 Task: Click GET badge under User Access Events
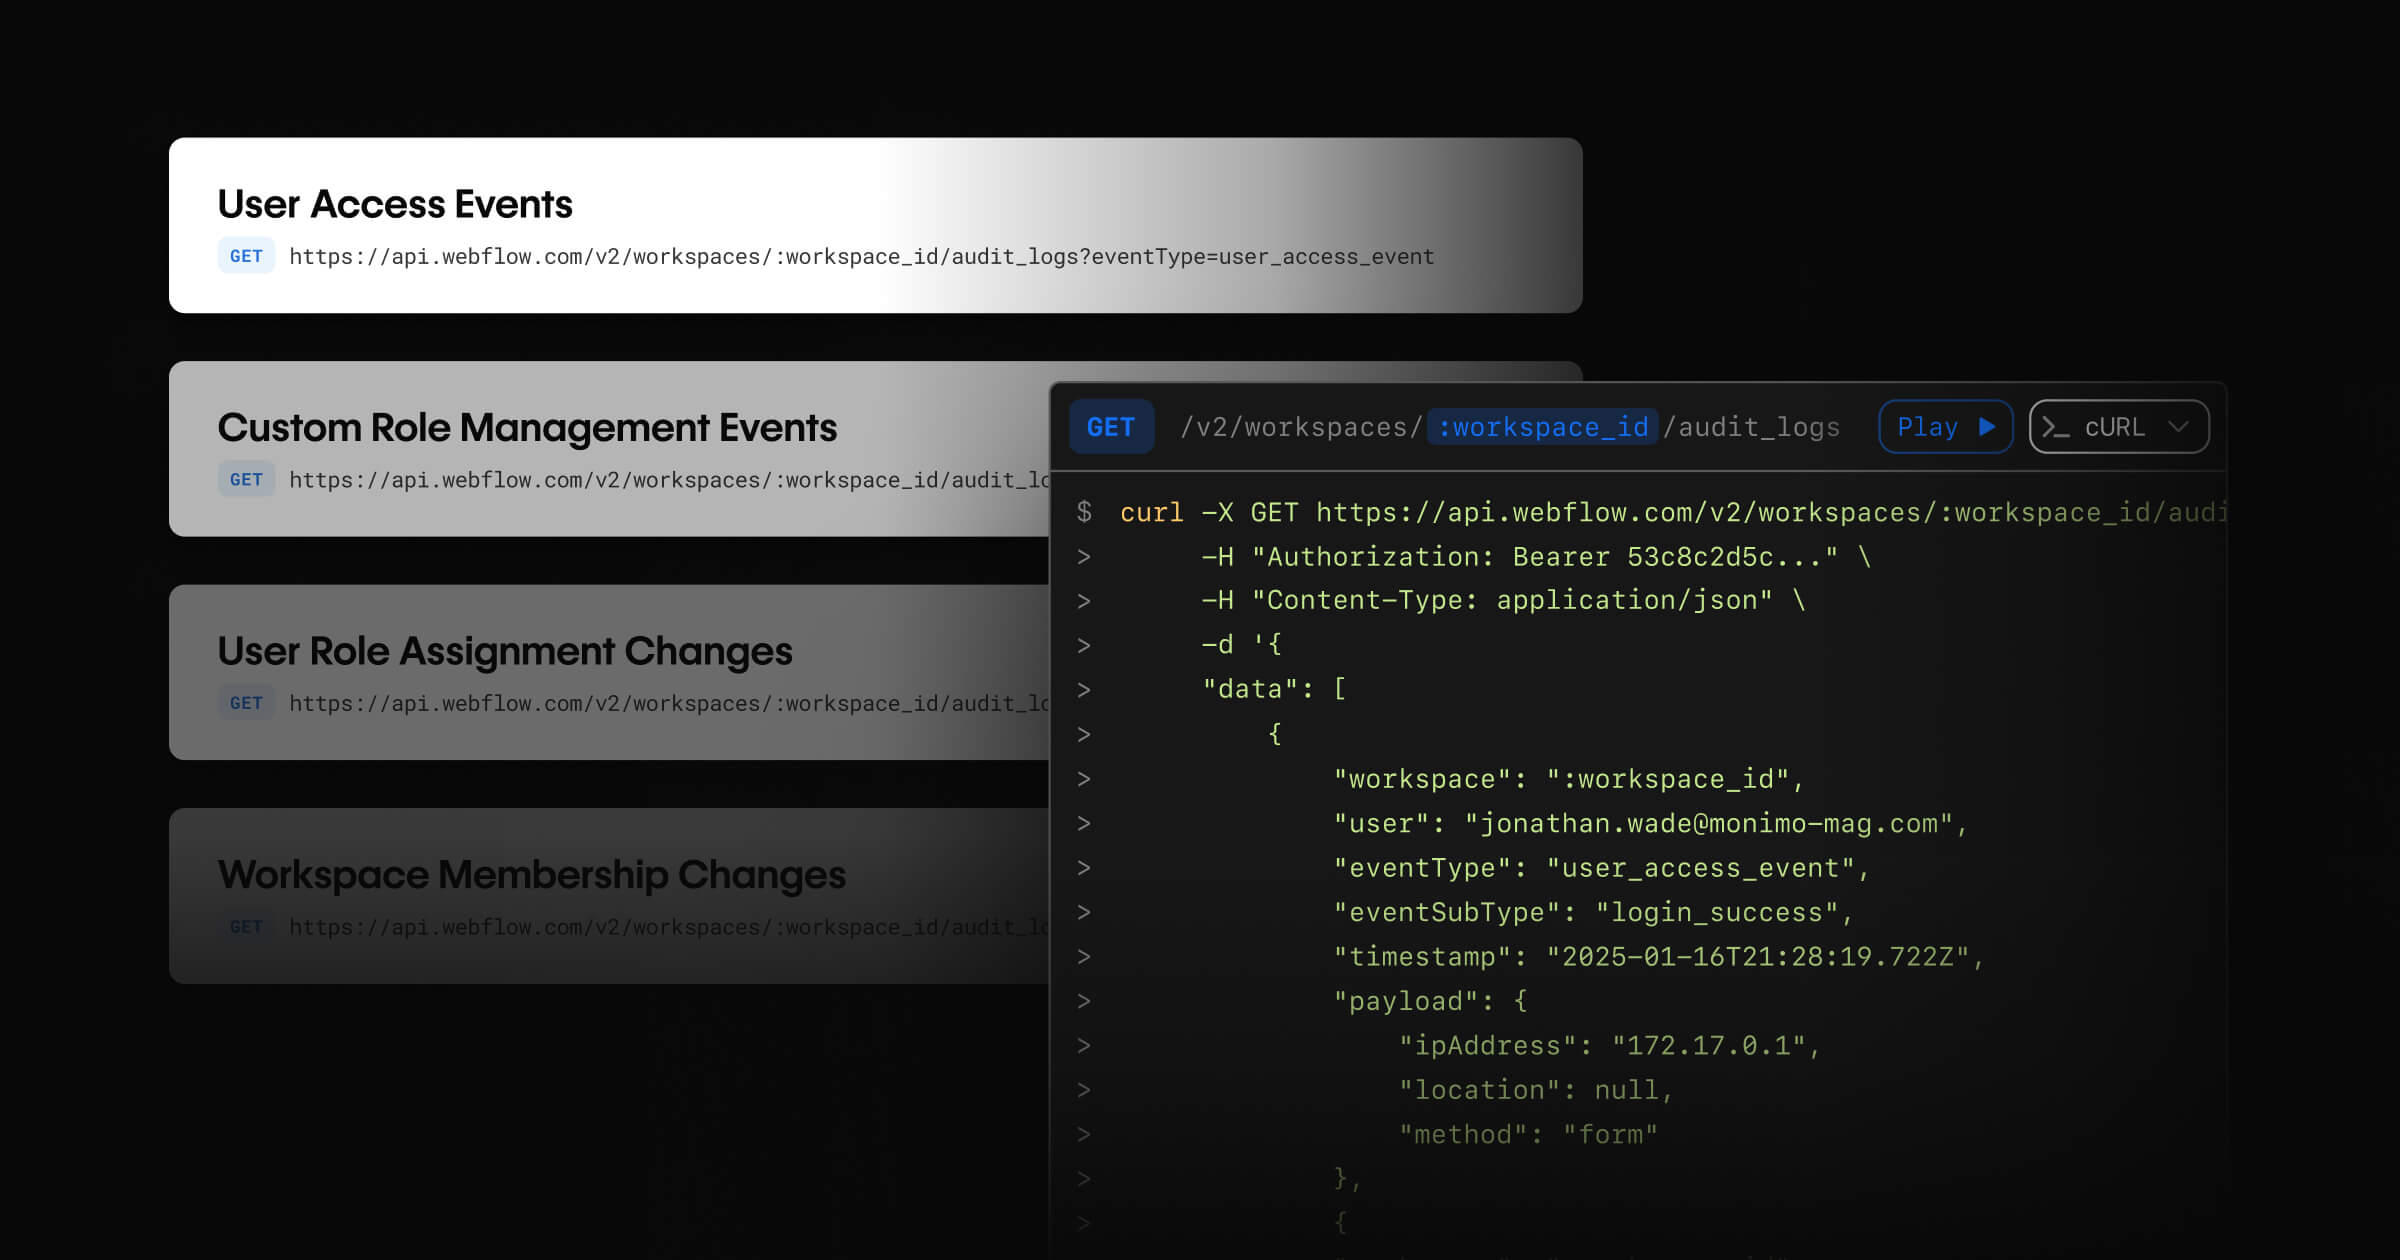[246, 256]
